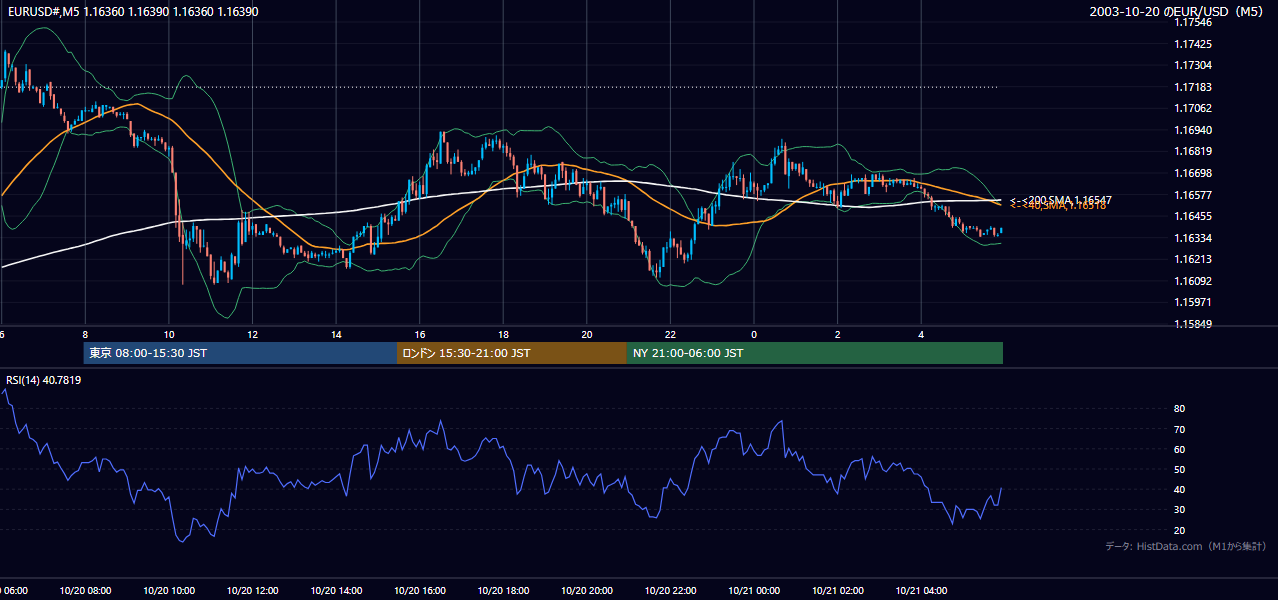The image size is (1278, 600).
Task: Select the NY 21:00-06:00 JST session bar
Action: (x=815, y=353)
